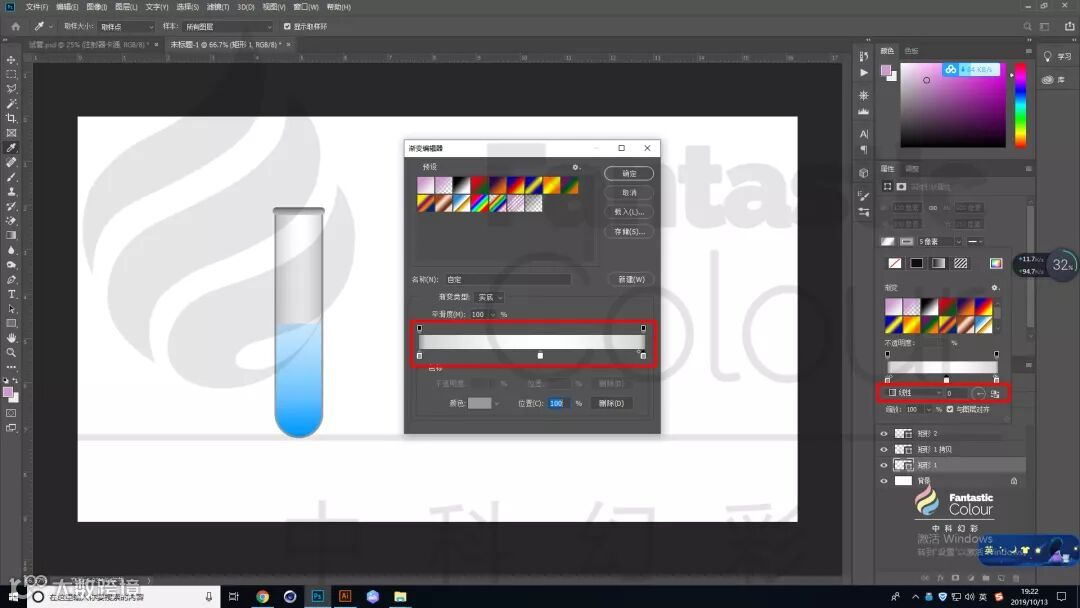Viewport: 1080px width, 608px height.
Task: Toggle the 显示取样环 checkbox
Action: [x=287, y=26]
